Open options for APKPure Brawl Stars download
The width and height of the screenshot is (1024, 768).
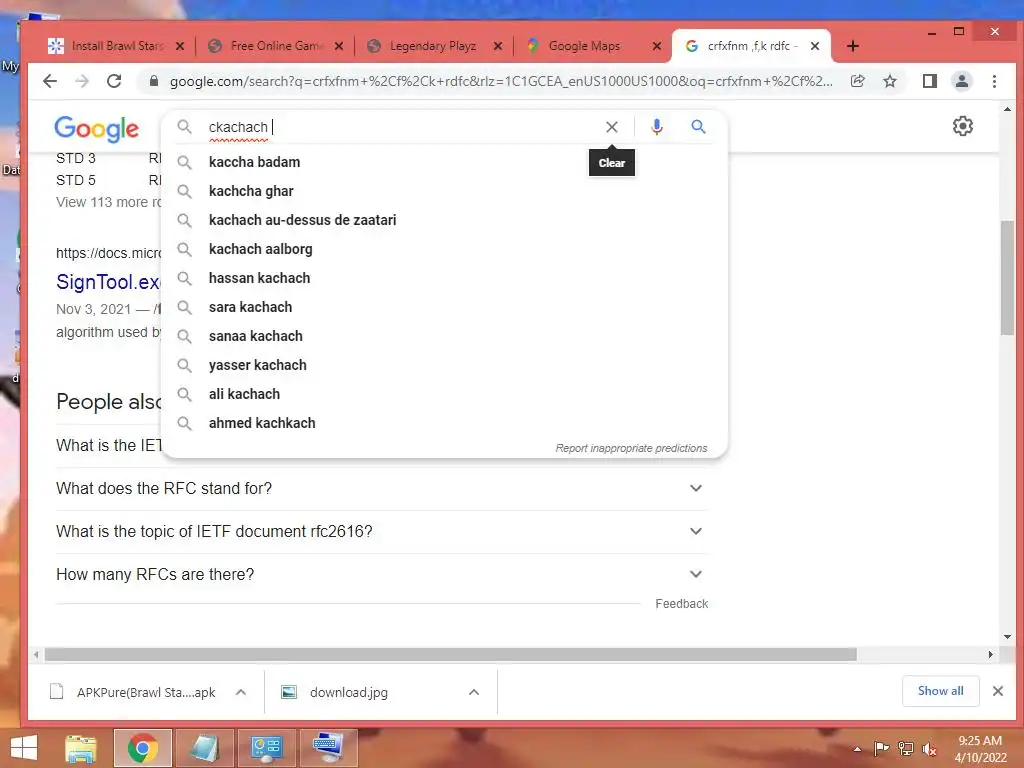click(241, 692)
